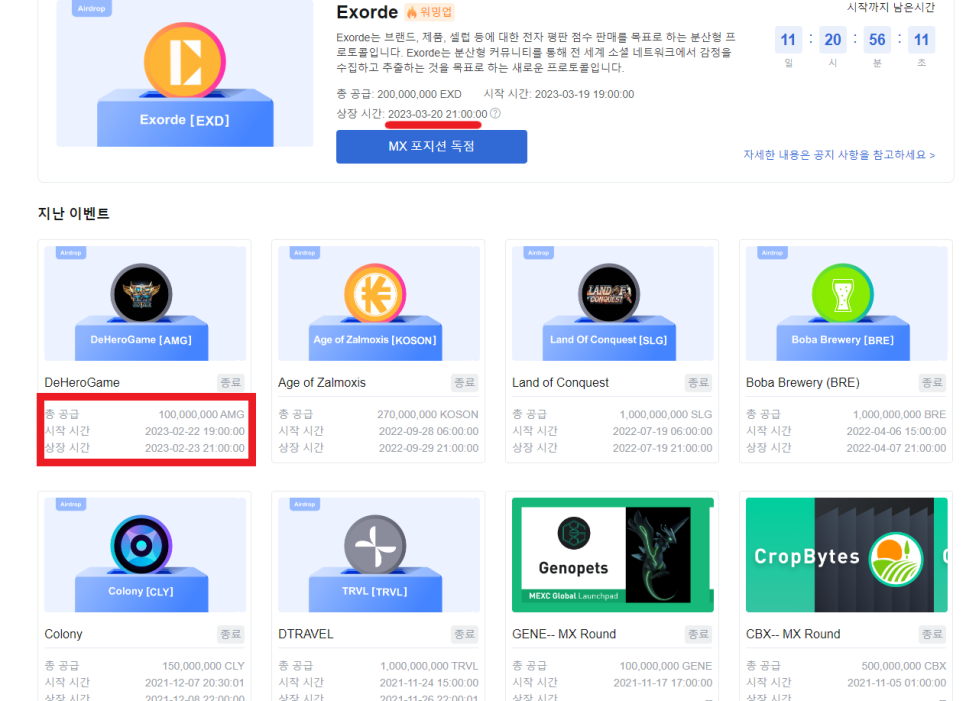
Task: Open the Boba Brewery [BRE] card label
Action: coord(842,340)
